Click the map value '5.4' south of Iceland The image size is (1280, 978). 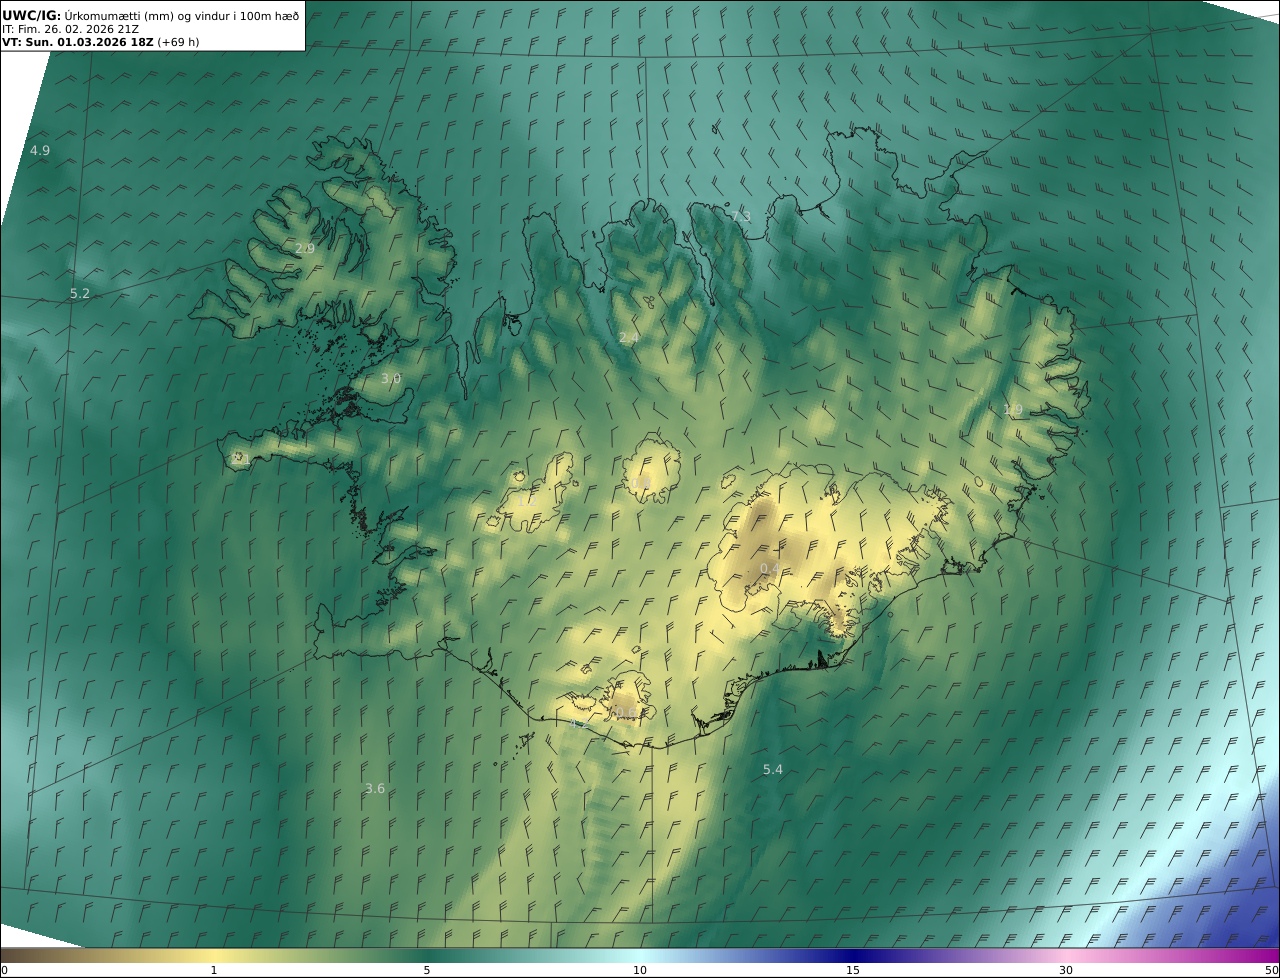[x=773, y=770]
